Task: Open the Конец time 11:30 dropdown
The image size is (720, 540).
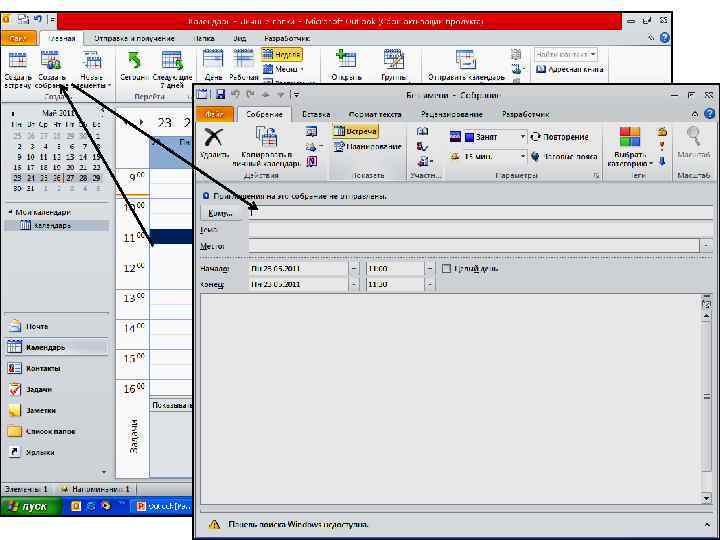Action: point(429,284)
